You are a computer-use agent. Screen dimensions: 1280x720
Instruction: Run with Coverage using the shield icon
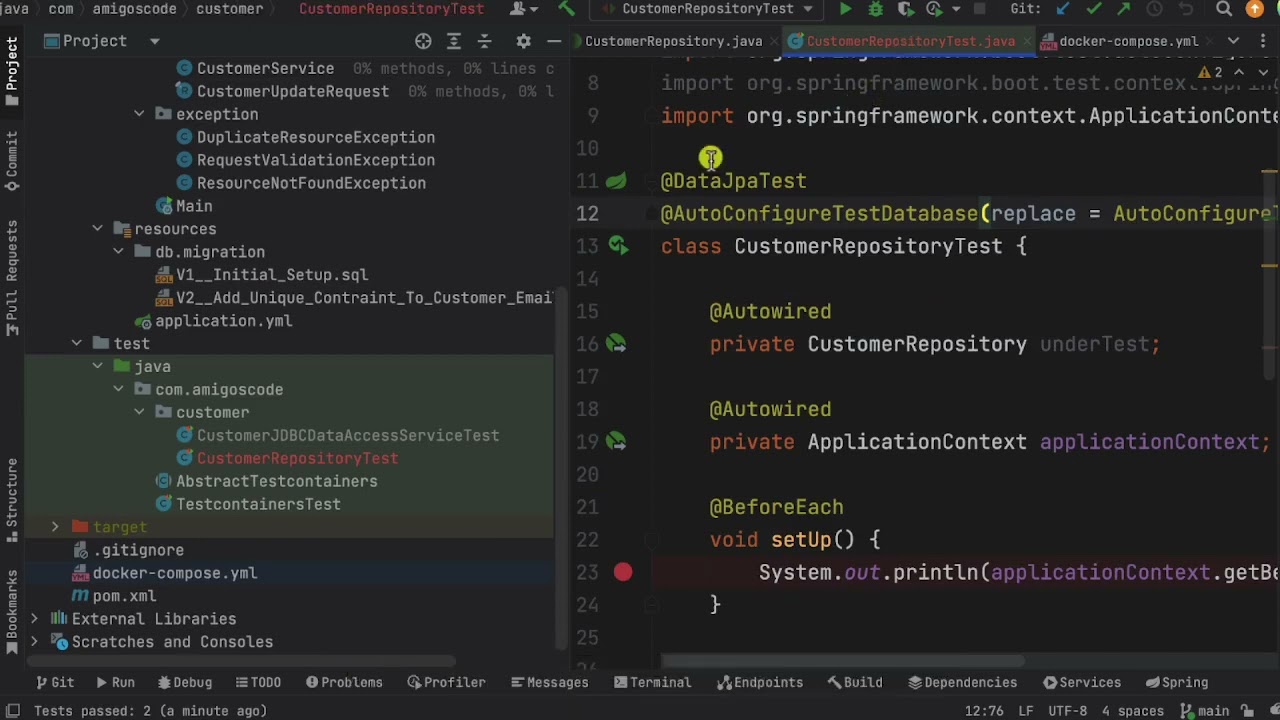click(x=905, y=9)
